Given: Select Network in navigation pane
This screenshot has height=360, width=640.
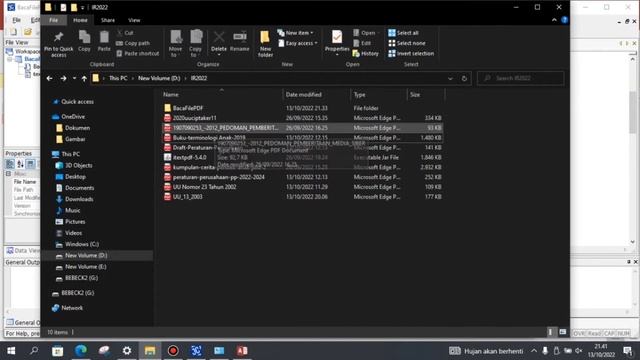Looking at the screenshot, I should [x=67, y=308].
